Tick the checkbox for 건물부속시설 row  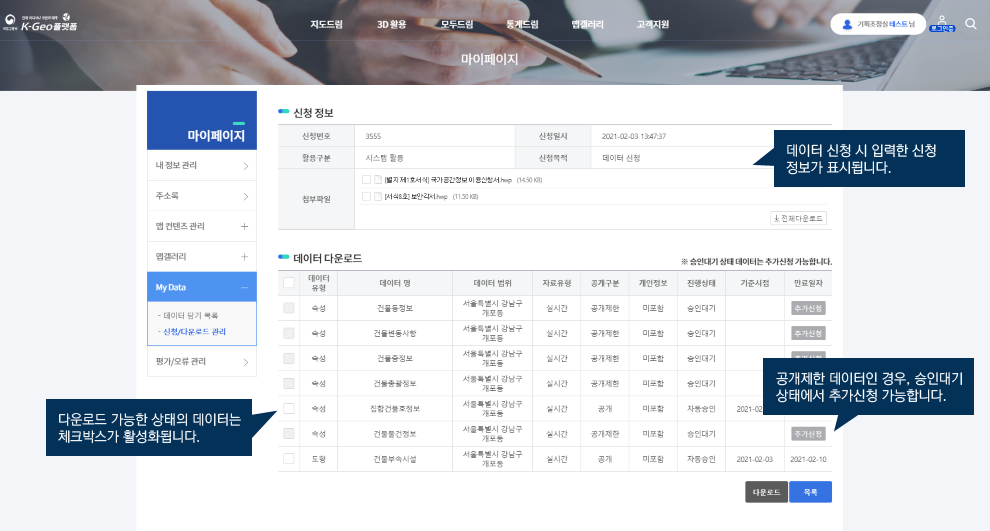coord(289,459)
